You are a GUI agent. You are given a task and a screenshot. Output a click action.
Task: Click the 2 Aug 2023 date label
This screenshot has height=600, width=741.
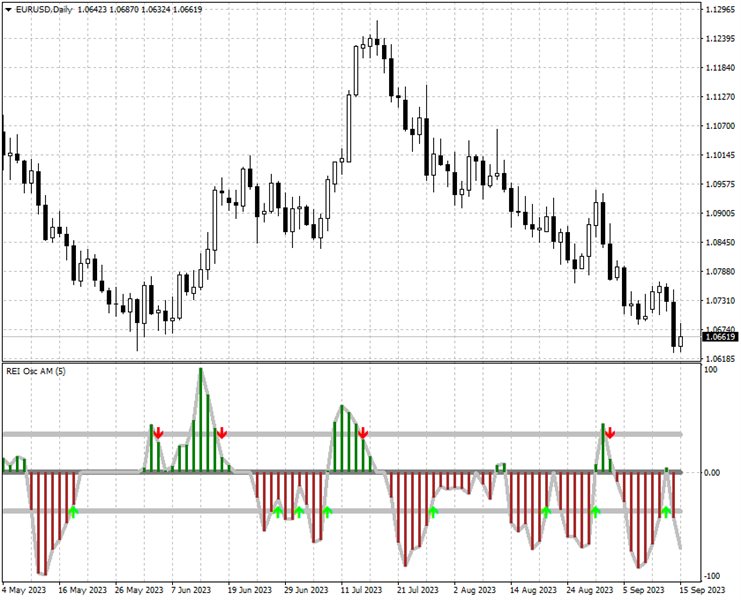click(474, 590)
